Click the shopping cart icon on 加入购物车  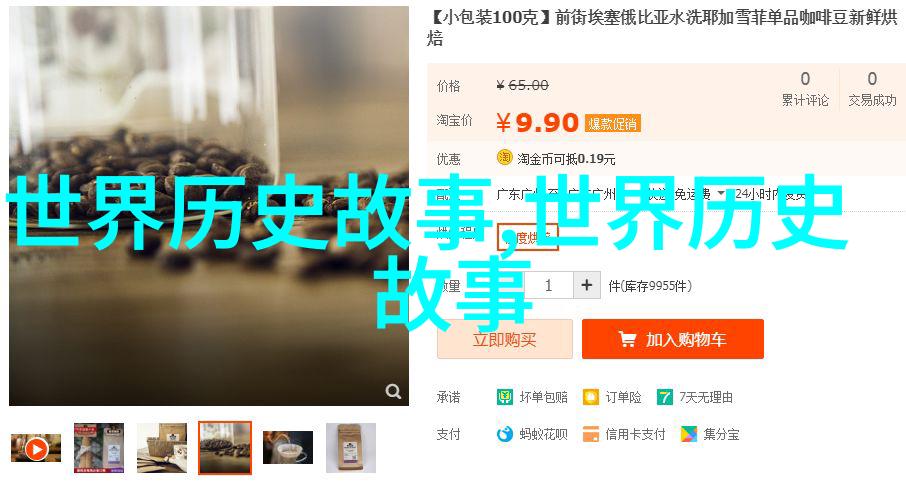pyautogui.click(x=627, y=339)
